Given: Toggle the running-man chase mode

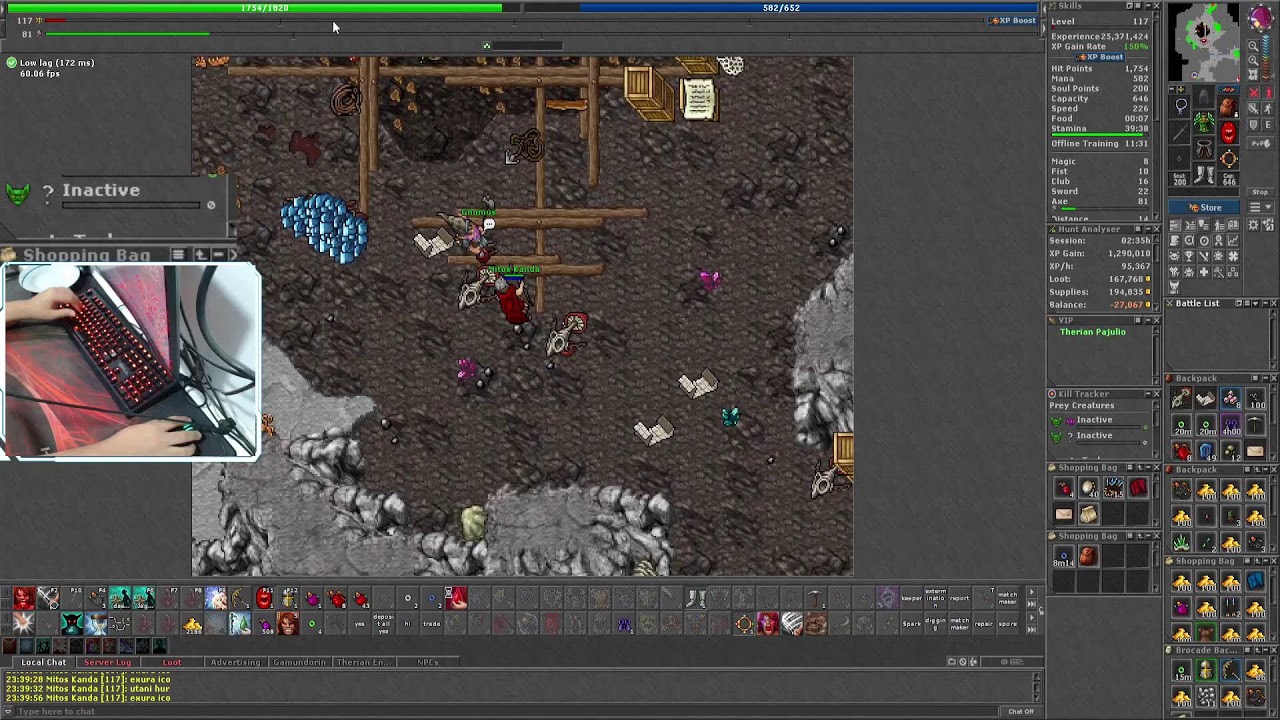Looking at the screenshot, I should point(1268,108).
